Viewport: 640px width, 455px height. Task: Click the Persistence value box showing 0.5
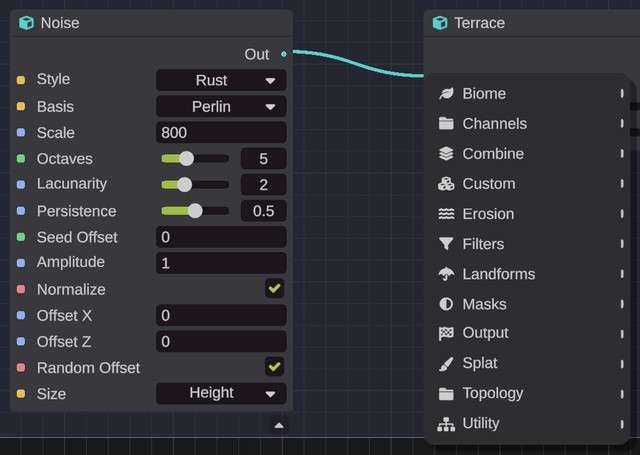pyautogui.click(x=263, y=211)
